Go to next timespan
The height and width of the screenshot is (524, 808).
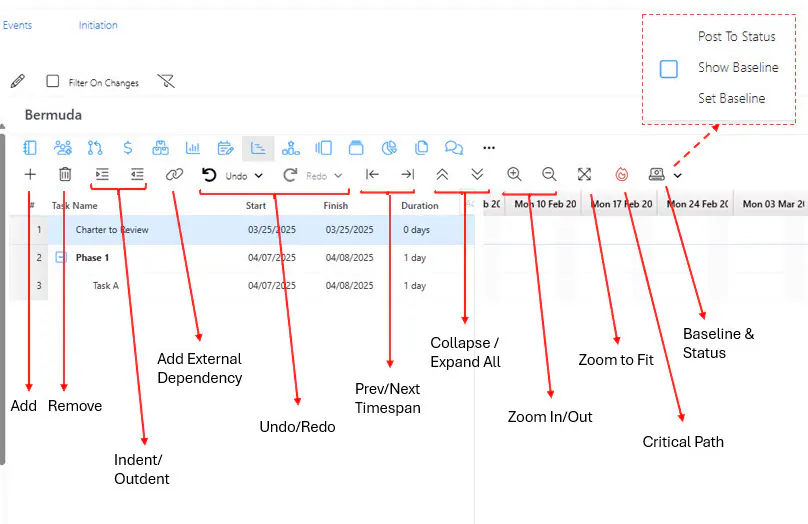tap(408, 175)
